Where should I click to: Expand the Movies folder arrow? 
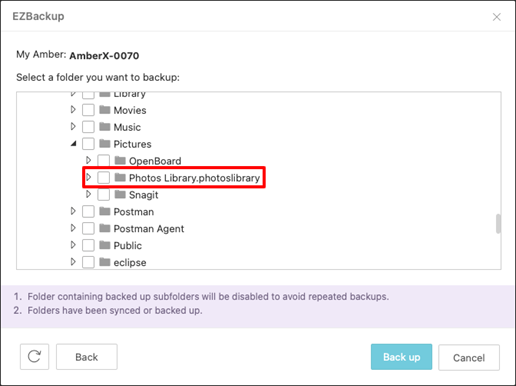[x=73, y=110]
